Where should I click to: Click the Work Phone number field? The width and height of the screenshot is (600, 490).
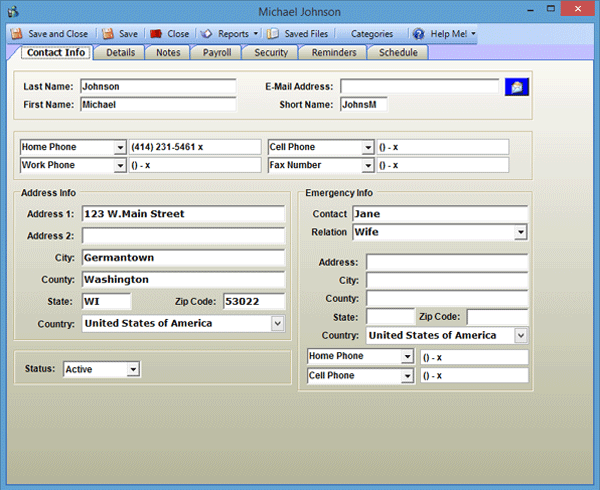pyautogui.click(x=195, y=165)
